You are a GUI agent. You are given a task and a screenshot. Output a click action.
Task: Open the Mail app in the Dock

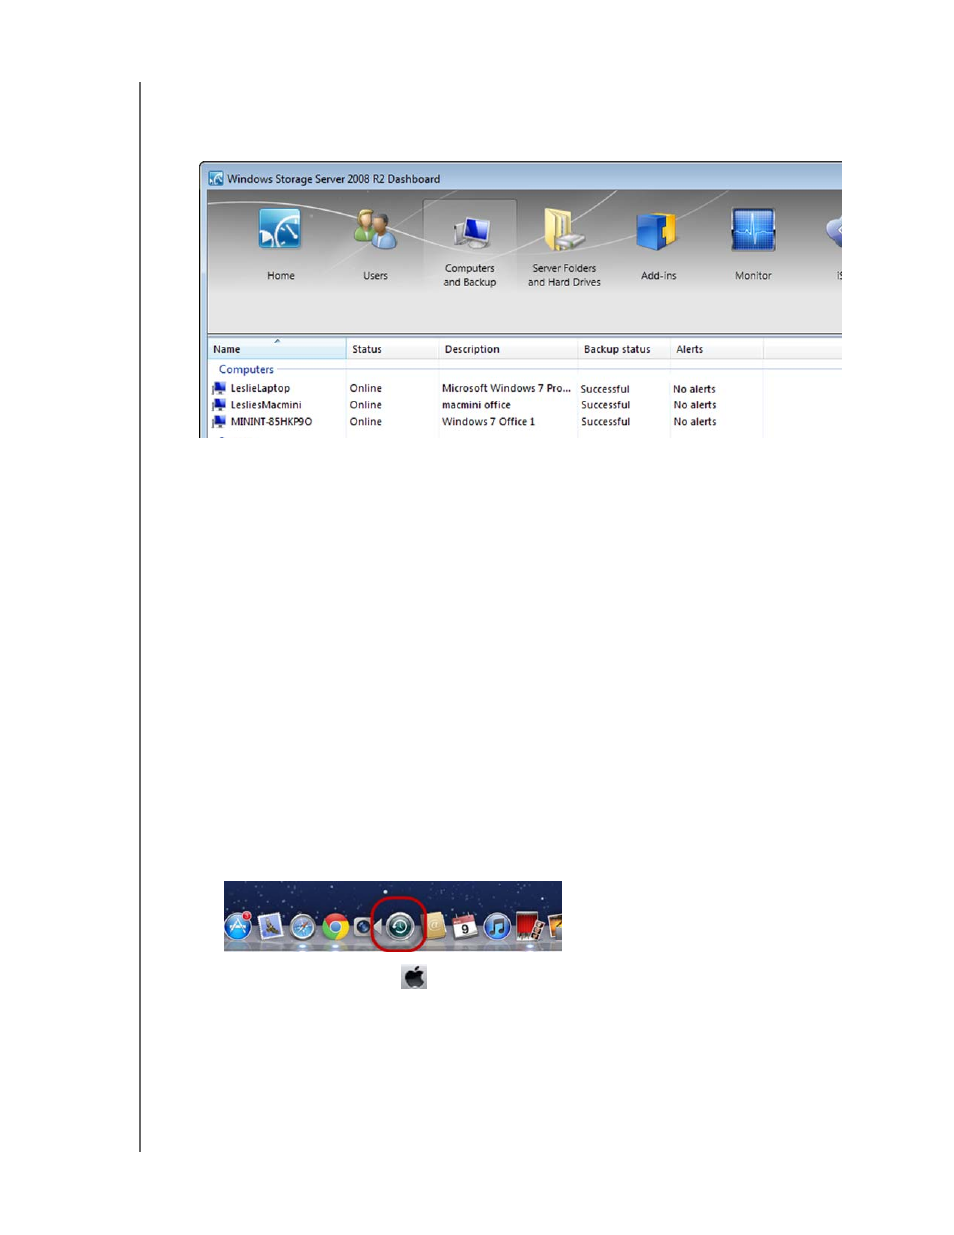271,927
